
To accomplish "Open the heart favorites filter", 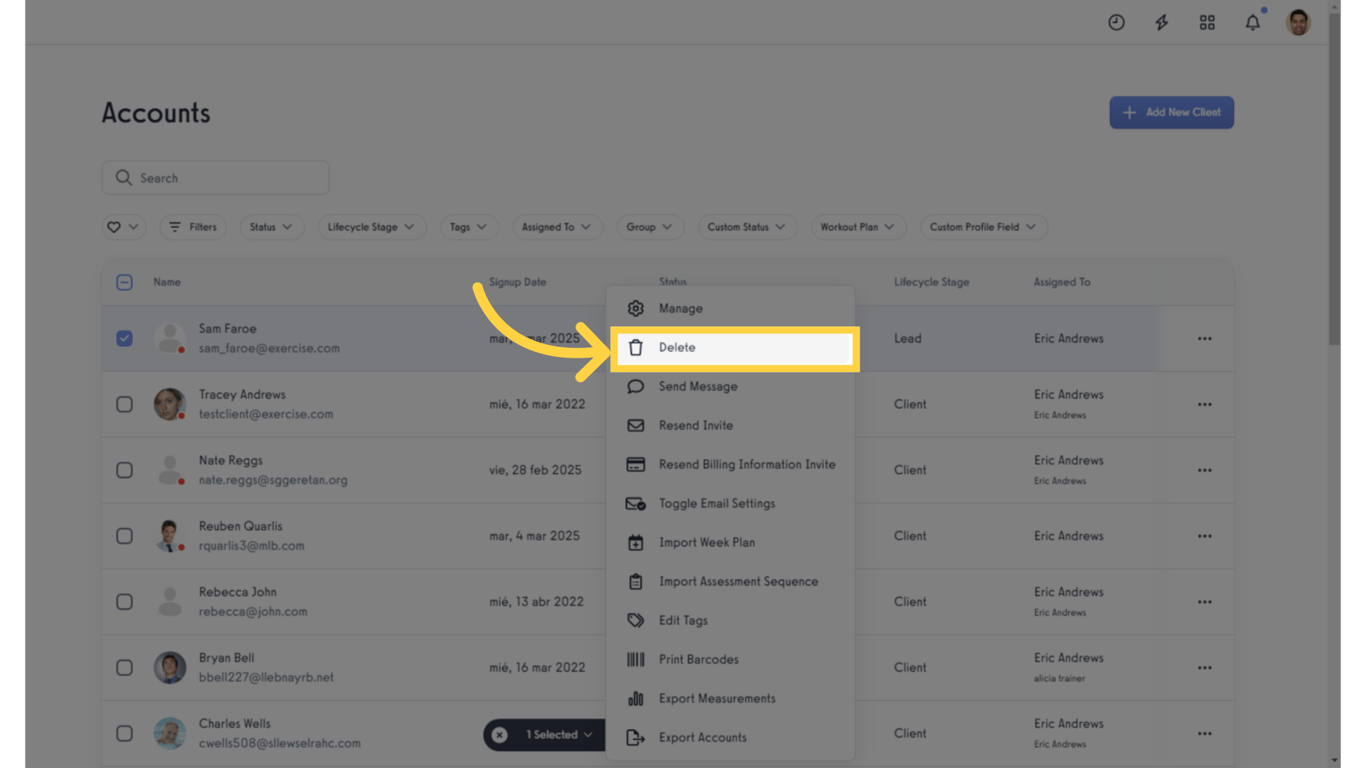I will (x=123, y=227).
